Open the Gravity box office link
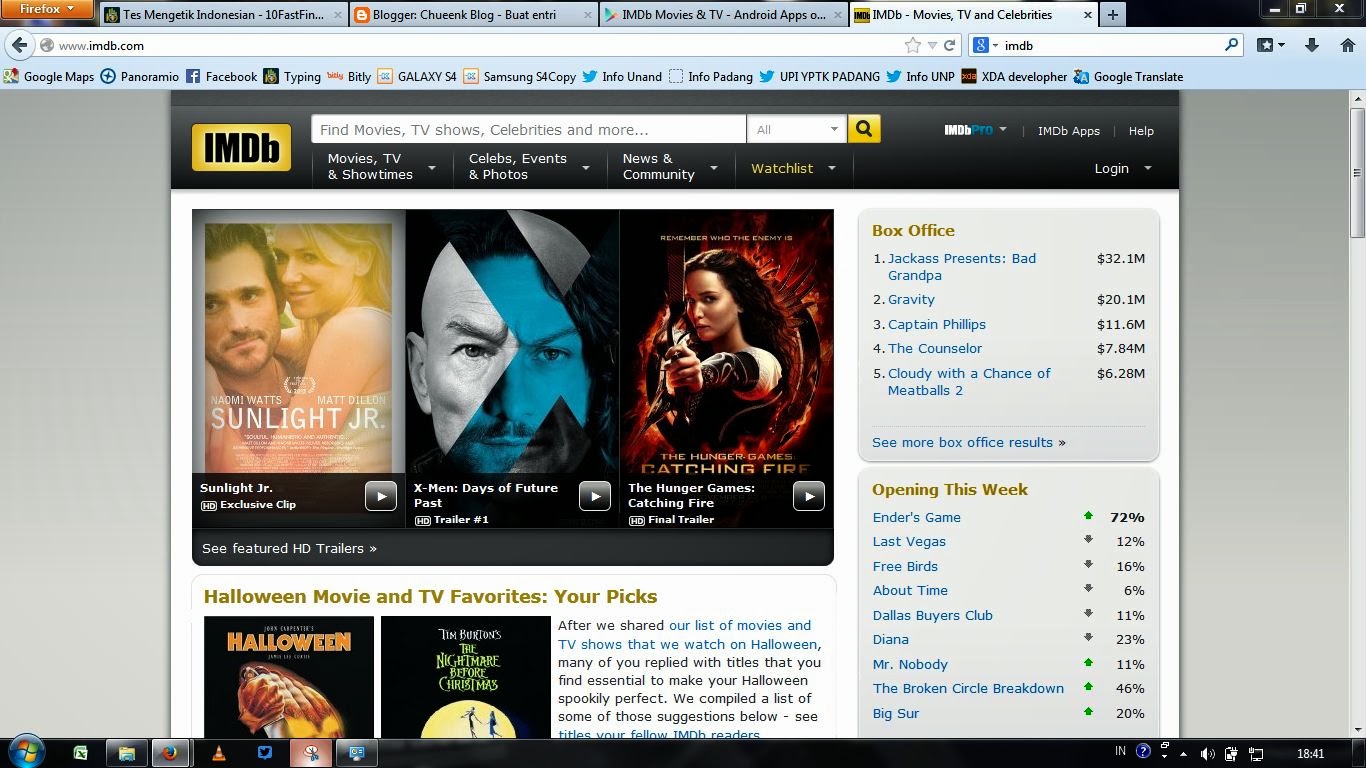Screen dimensions: 1366x768 [x=911, y=299]
